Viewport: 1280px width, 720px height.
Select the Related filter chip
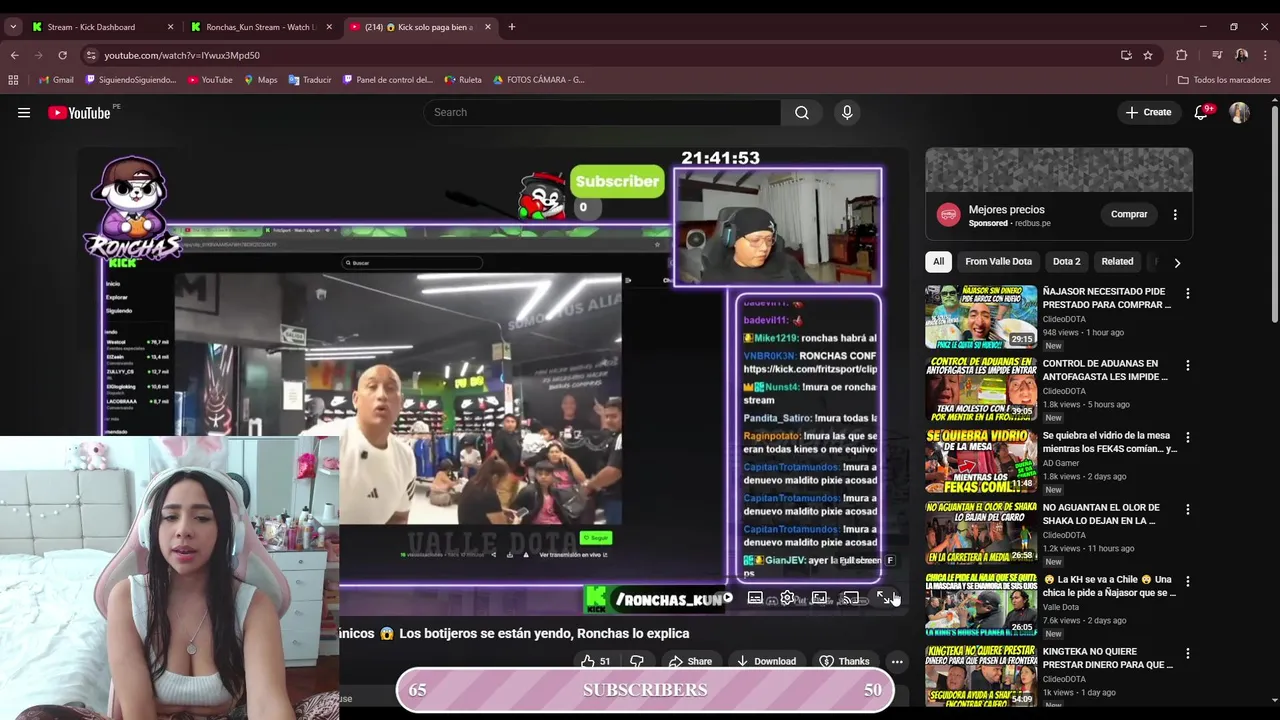click(x=1117, y=262)
